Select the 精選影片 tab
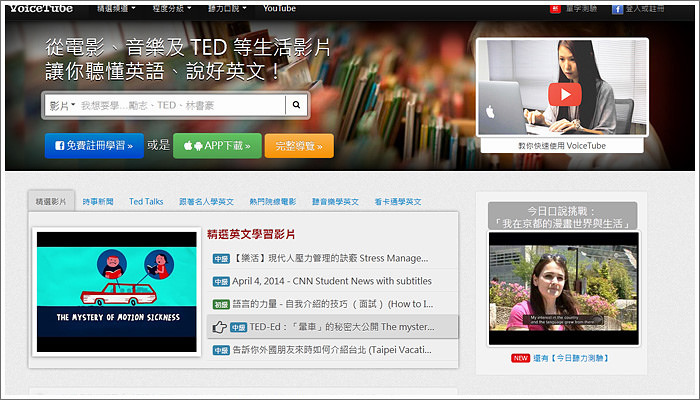 click(x=51, y=201)
